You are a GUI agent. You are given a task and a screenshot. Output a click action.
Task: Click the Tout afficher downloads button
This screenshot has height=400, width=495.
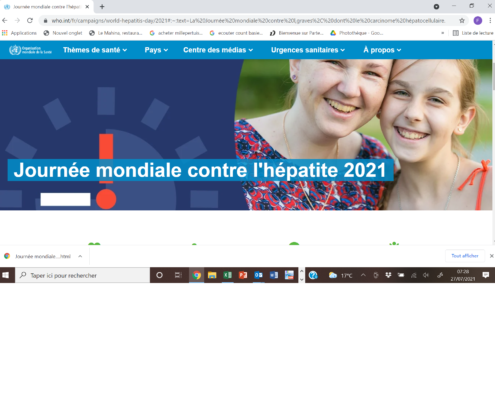click(465, 256)
